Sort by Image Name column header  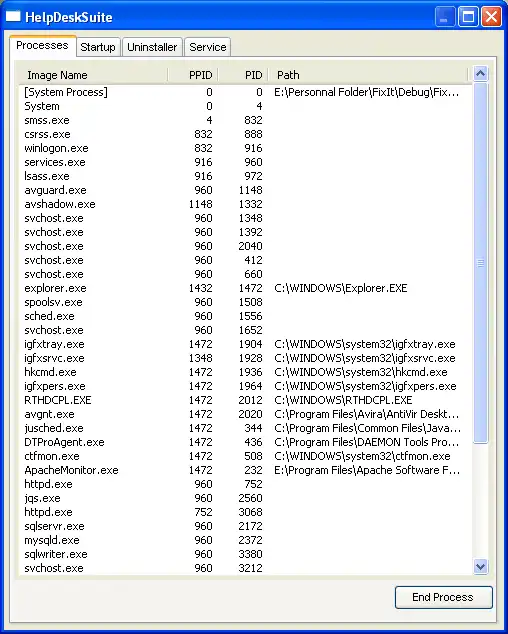[93, 75]
